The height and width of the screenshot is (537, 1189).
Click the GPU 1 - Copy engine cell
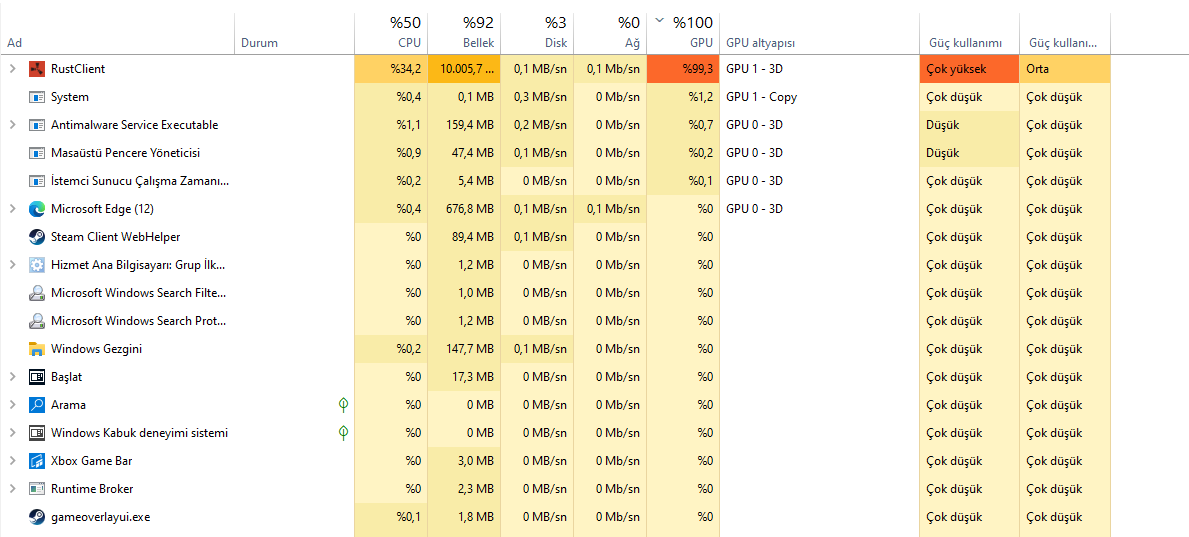(819, 97)
